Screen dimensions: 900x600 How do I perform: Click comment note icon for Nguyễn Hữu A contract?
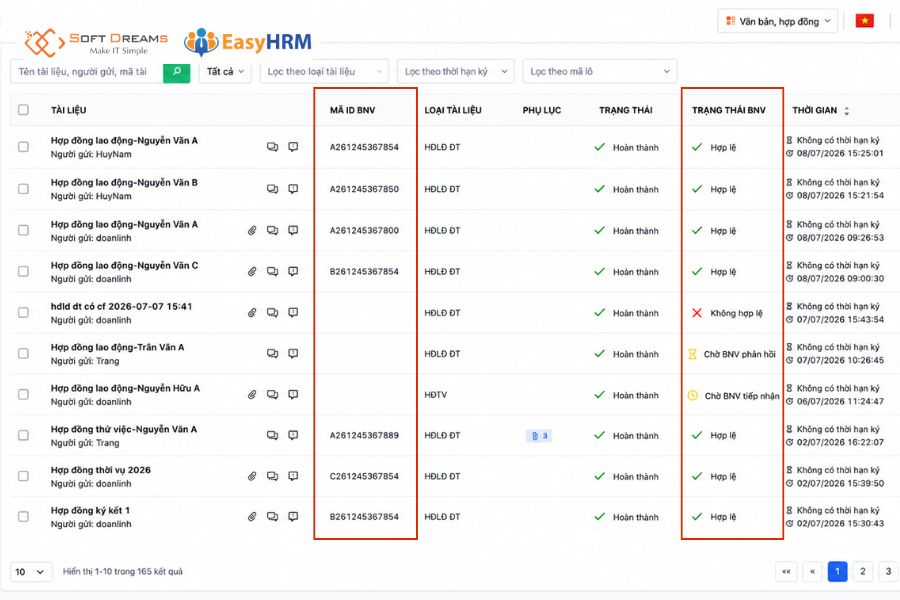coord(293,394)
